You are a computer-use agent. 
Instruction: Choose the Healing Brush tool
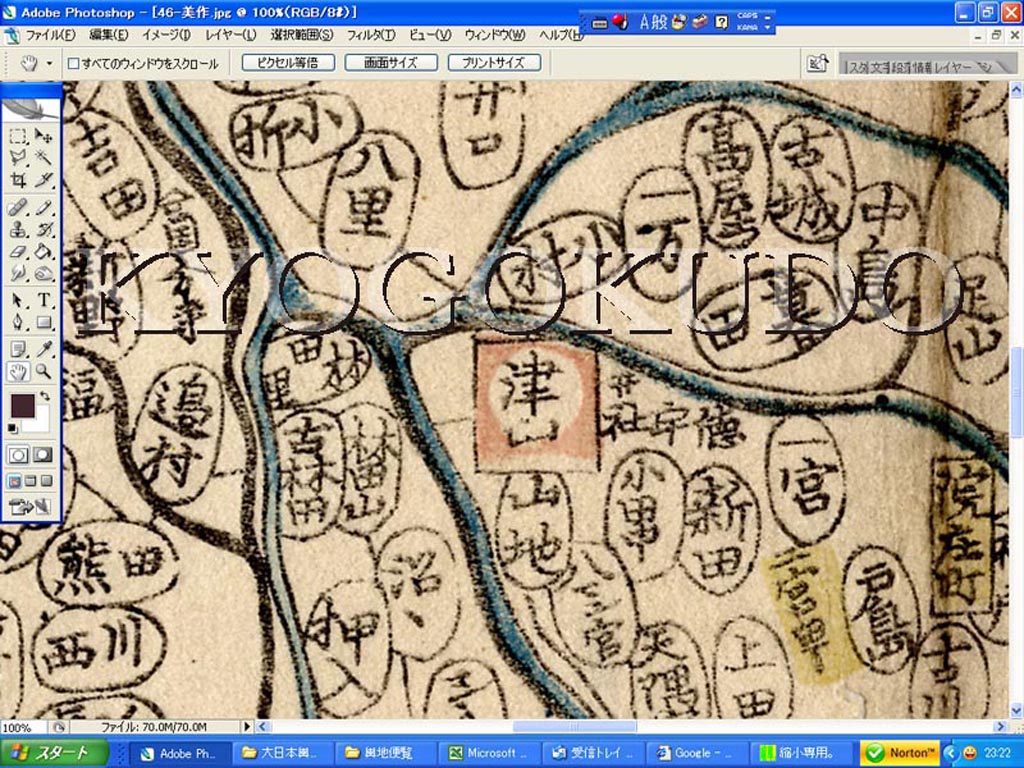click(18, 208)
